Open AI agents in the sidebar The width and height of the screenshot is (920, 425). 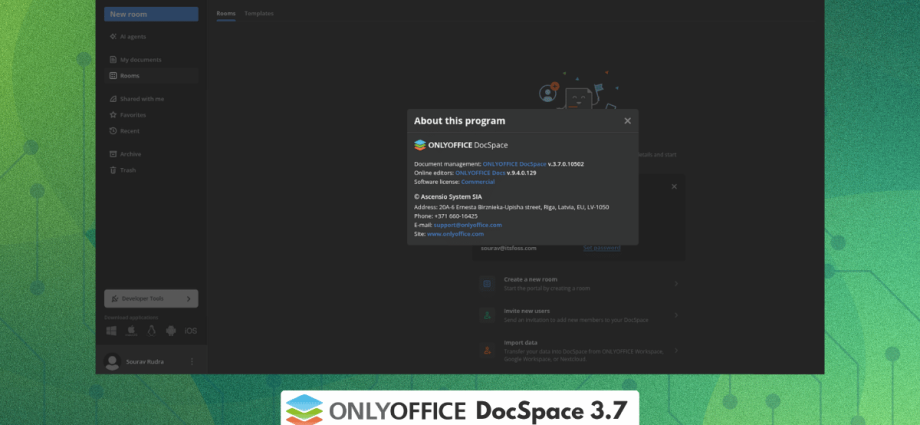point(128,36)
